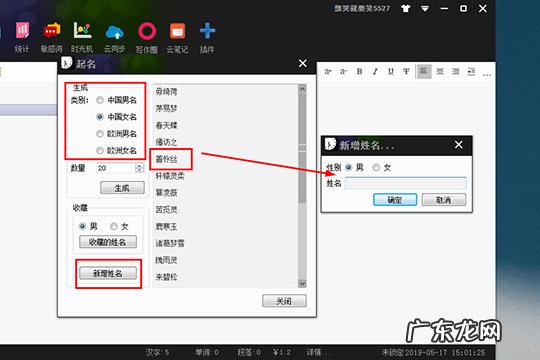
Task: Open 收藏的姓名 saved names
Action: pos(108,242)
